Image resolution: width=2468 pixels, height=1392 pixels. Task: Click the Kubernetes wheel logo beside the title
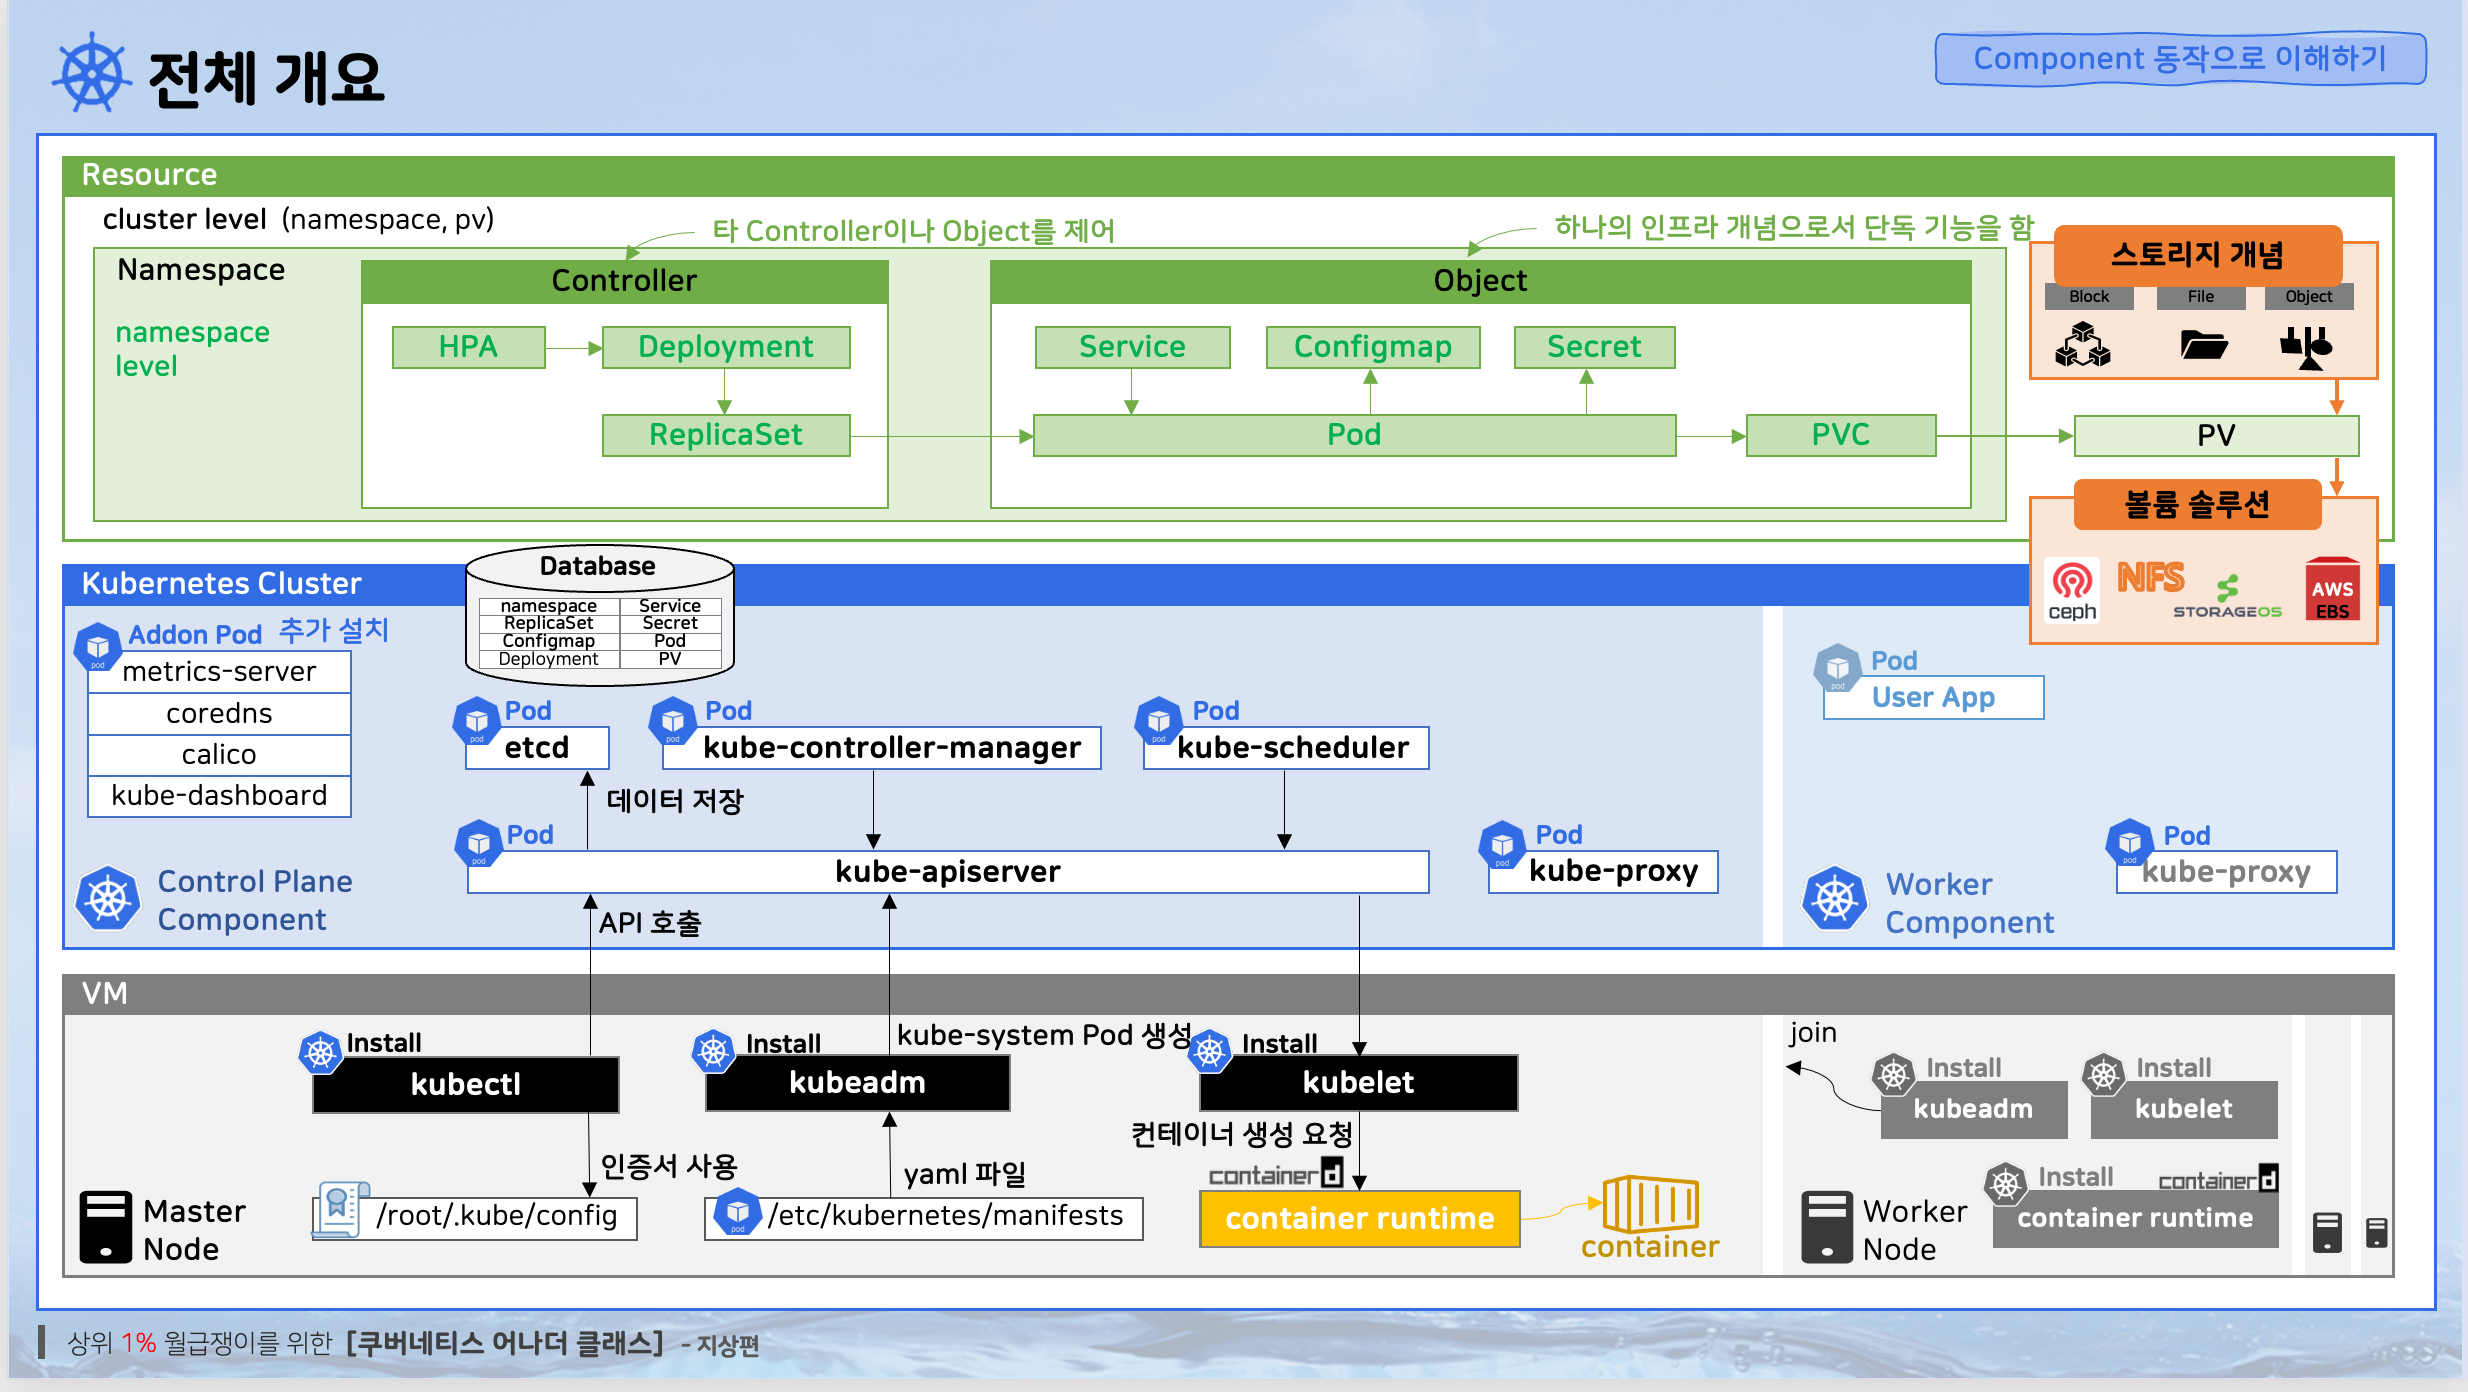point(92,72)
